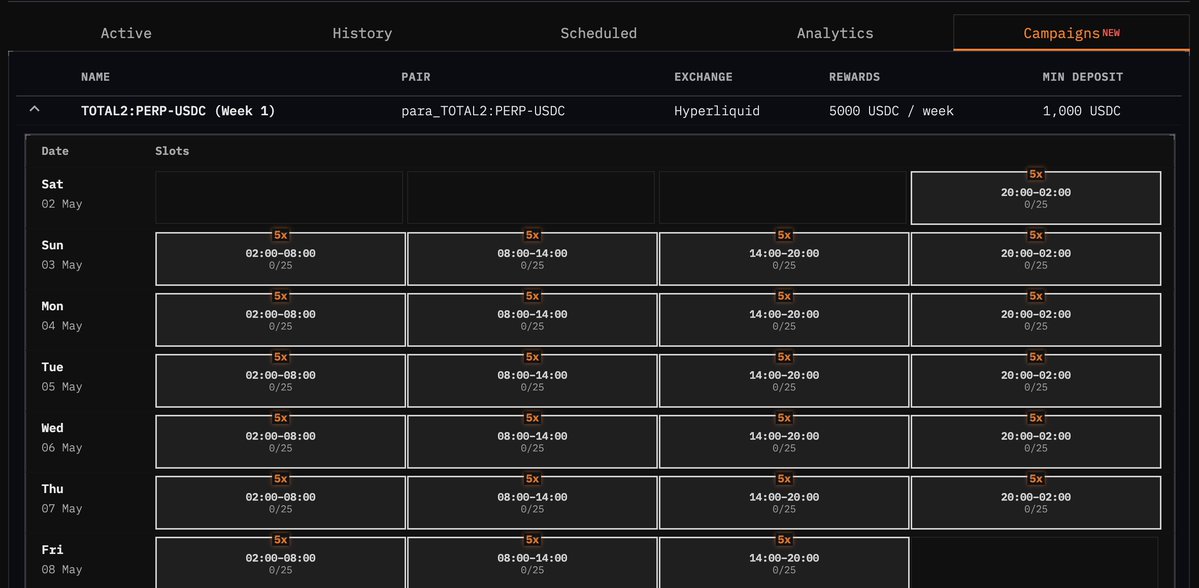The width and height of the screenshot is (1199, 588).
Task: Select Sunday 14:00–20:00 slot
Action: pos(784,258)
